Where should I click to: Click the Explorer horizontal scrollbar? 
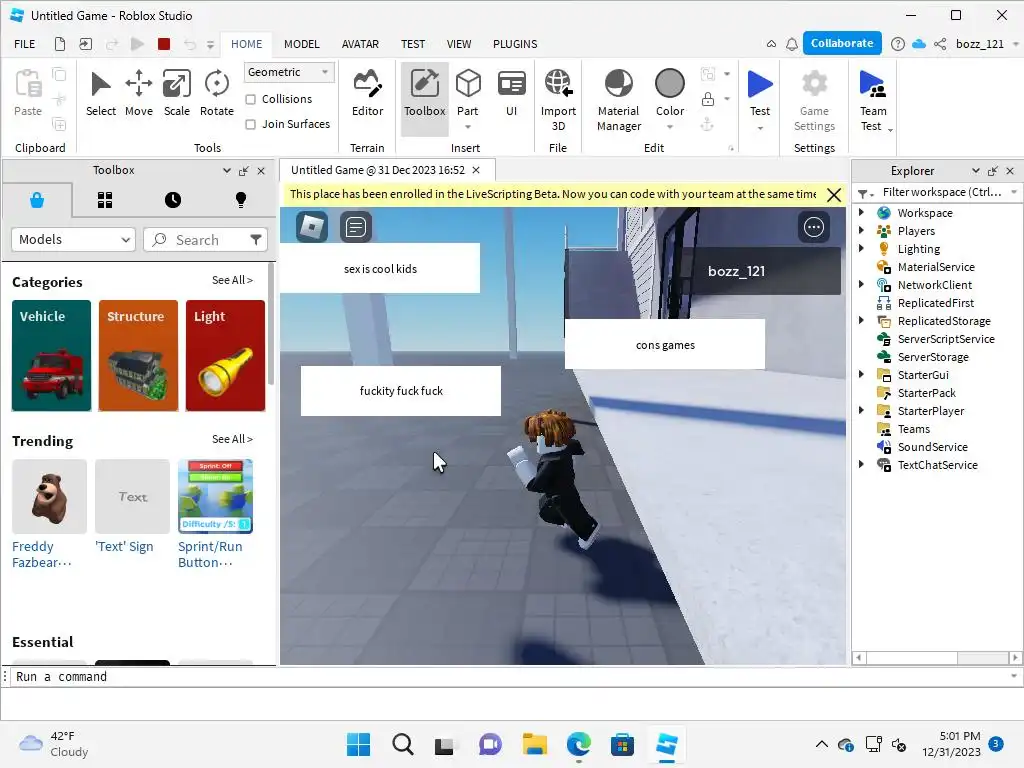937,658
